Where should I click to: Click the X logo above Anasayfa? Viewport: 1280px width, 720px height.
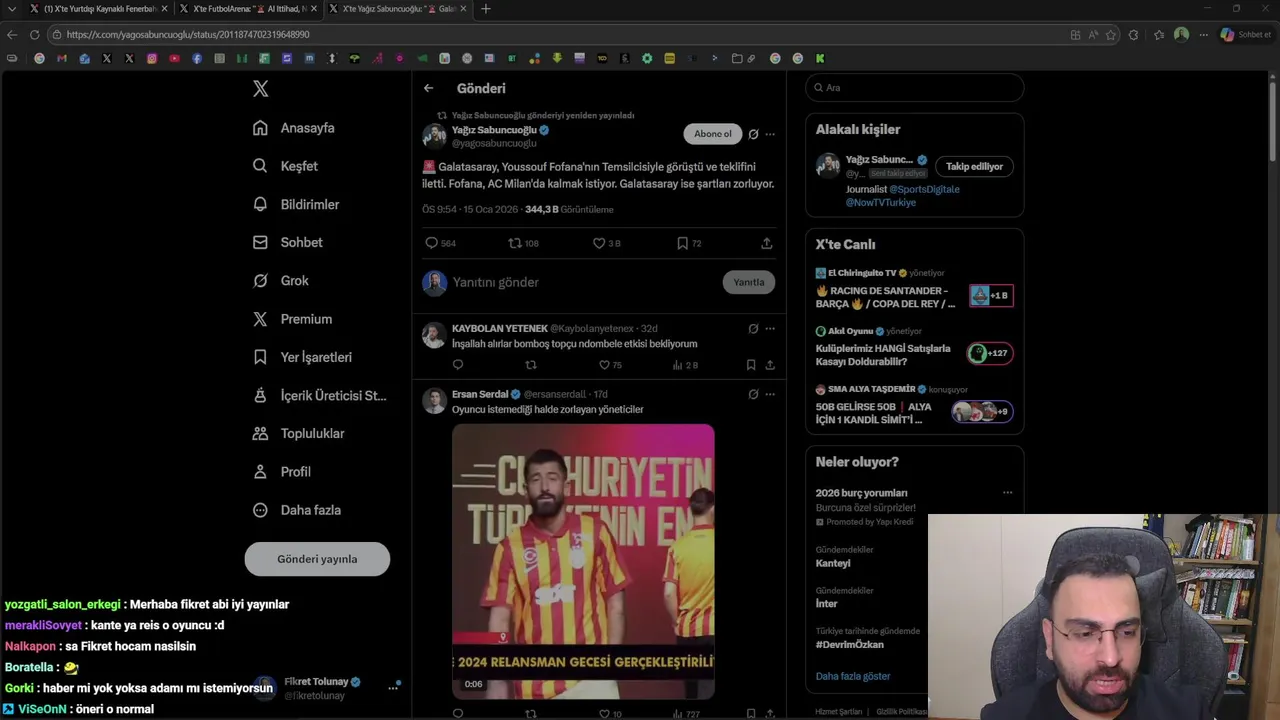click(260, 88)
